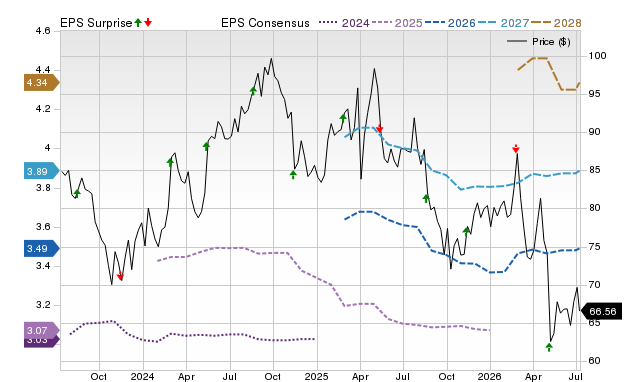Image resolution: width=640 pixels, height=382 pixels.
Task: Click the 85 label on the price axis
Action: coord(594,170)
